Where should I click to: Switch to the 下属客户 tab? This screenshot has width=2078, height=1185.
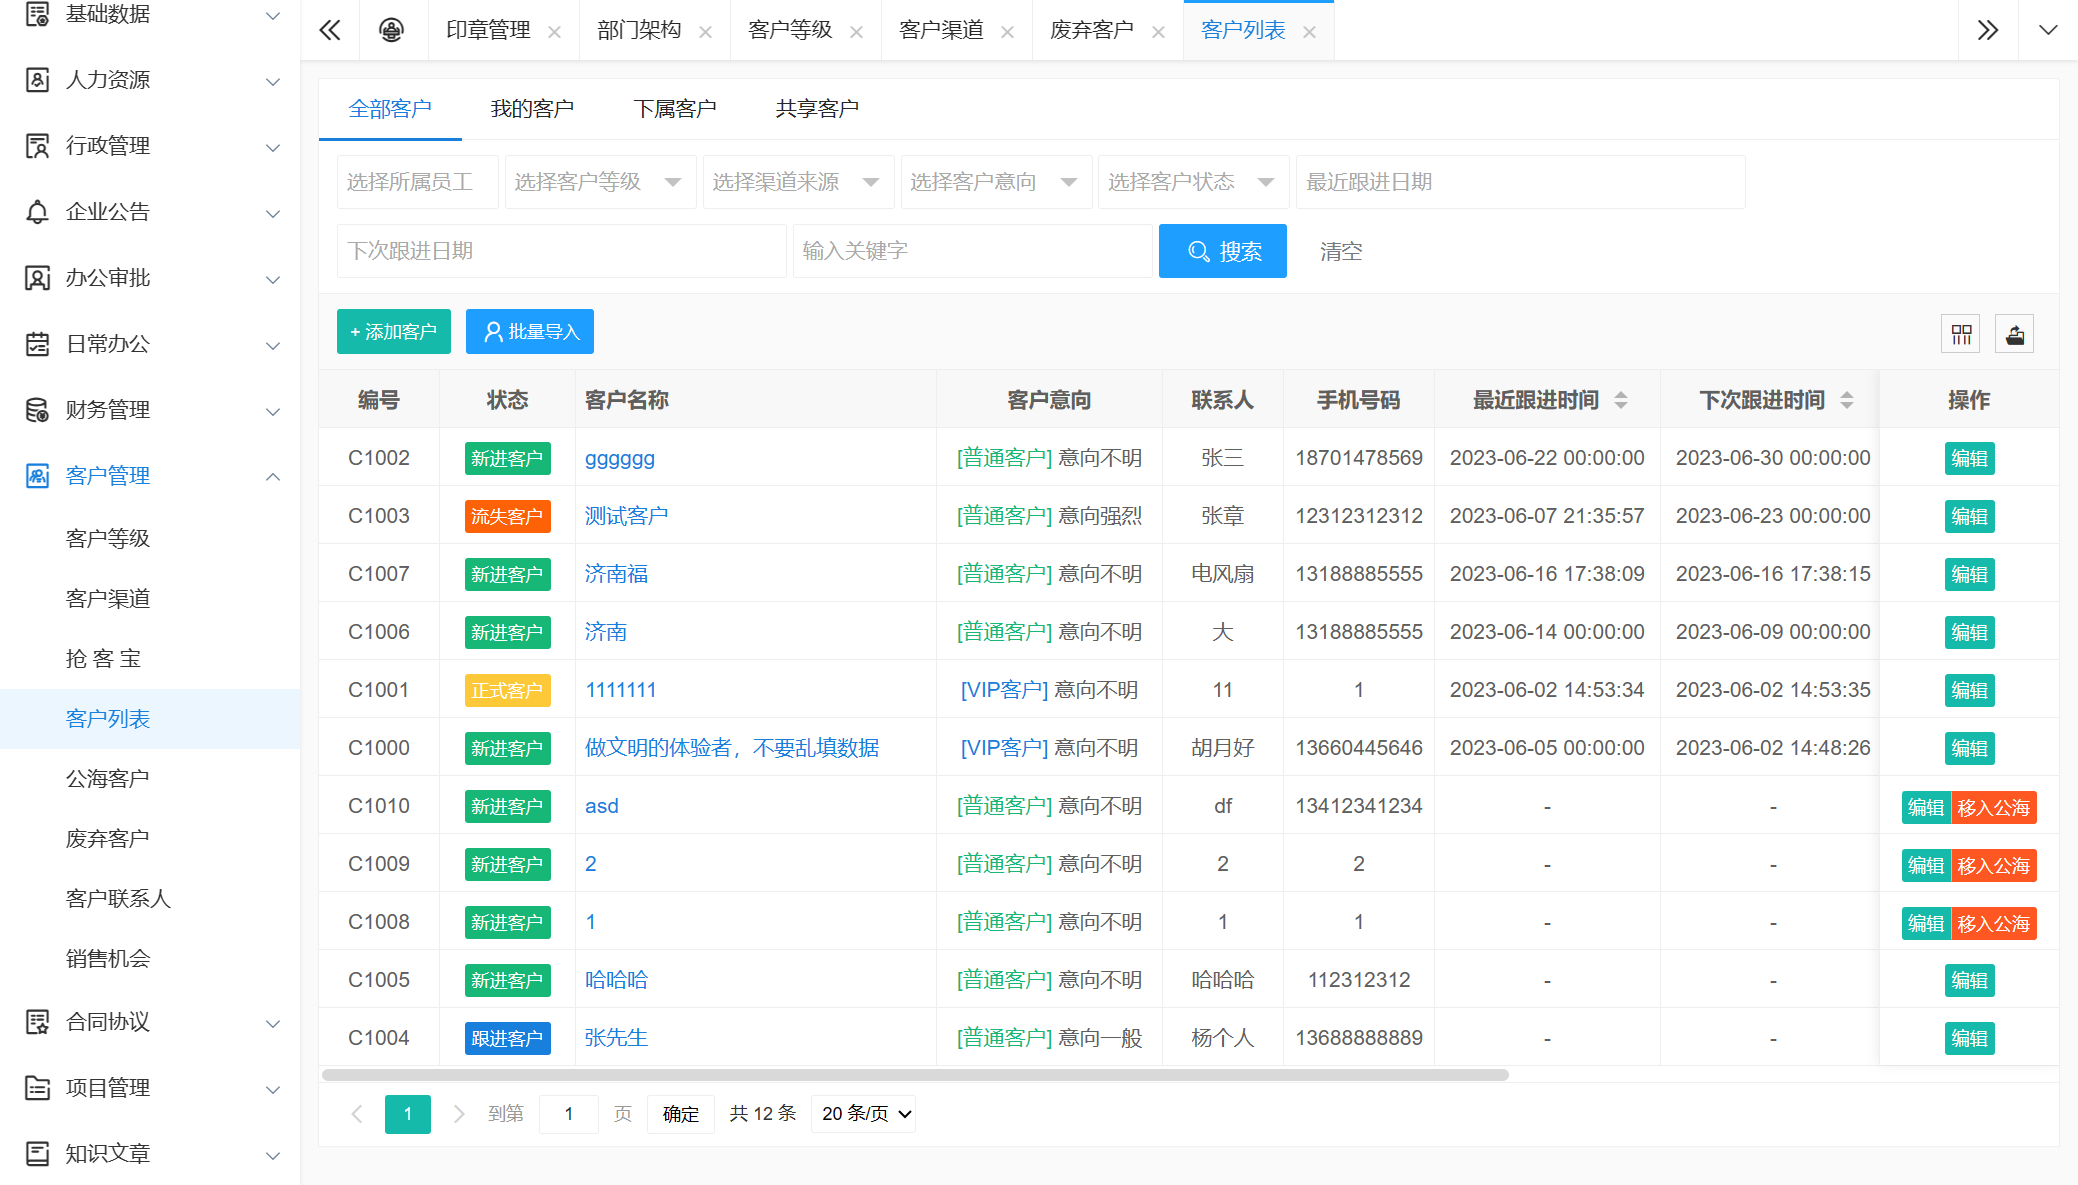pos(675,108)
